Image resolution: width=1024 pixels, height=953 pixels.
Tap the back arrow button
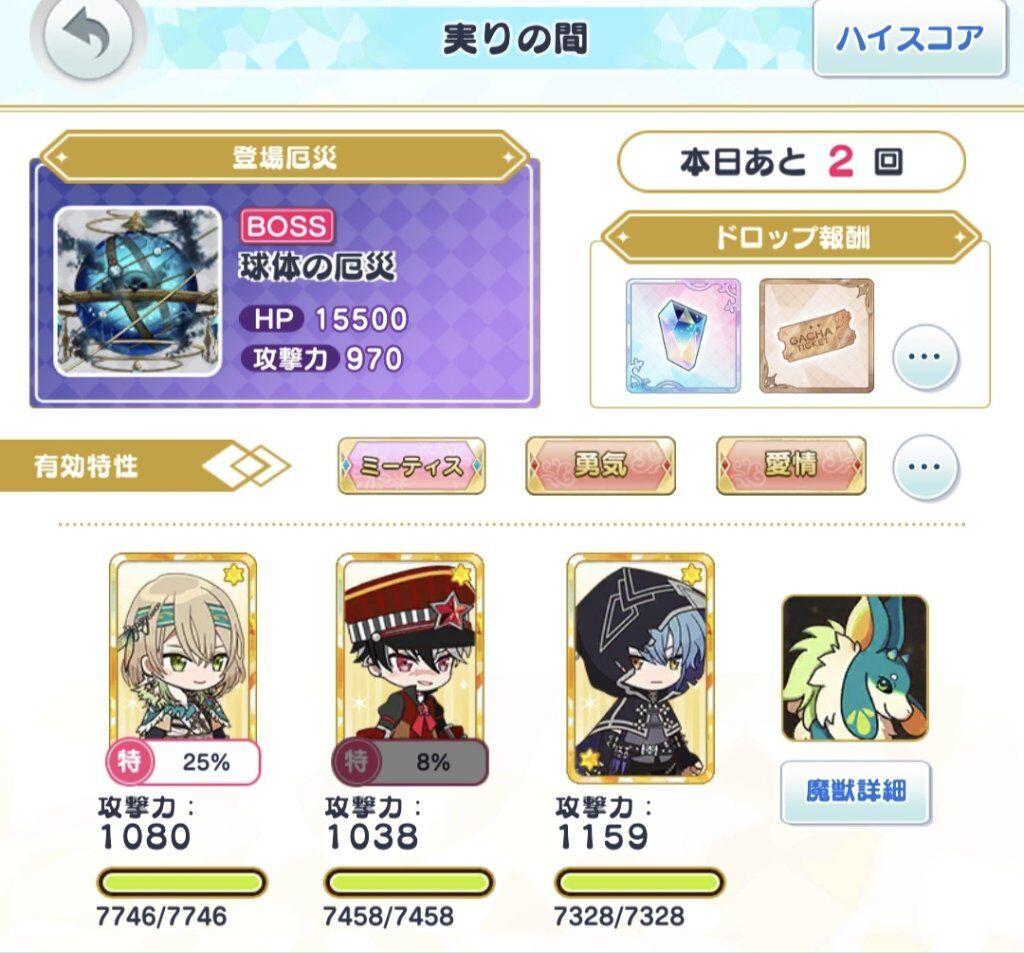point(89,37)
